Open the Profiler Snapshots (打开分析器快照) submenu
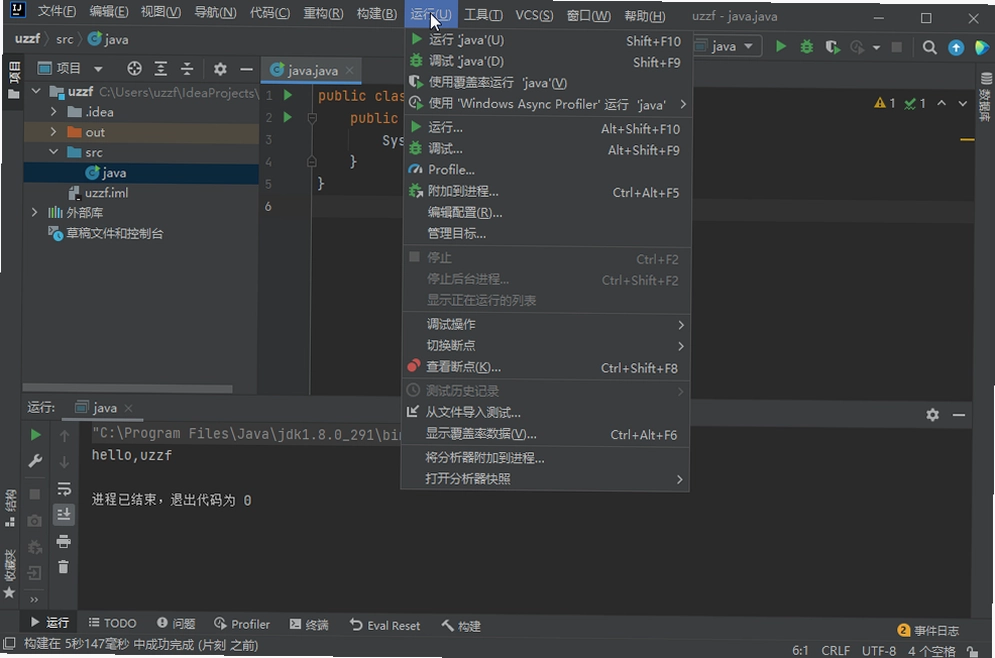 (546, 478)
